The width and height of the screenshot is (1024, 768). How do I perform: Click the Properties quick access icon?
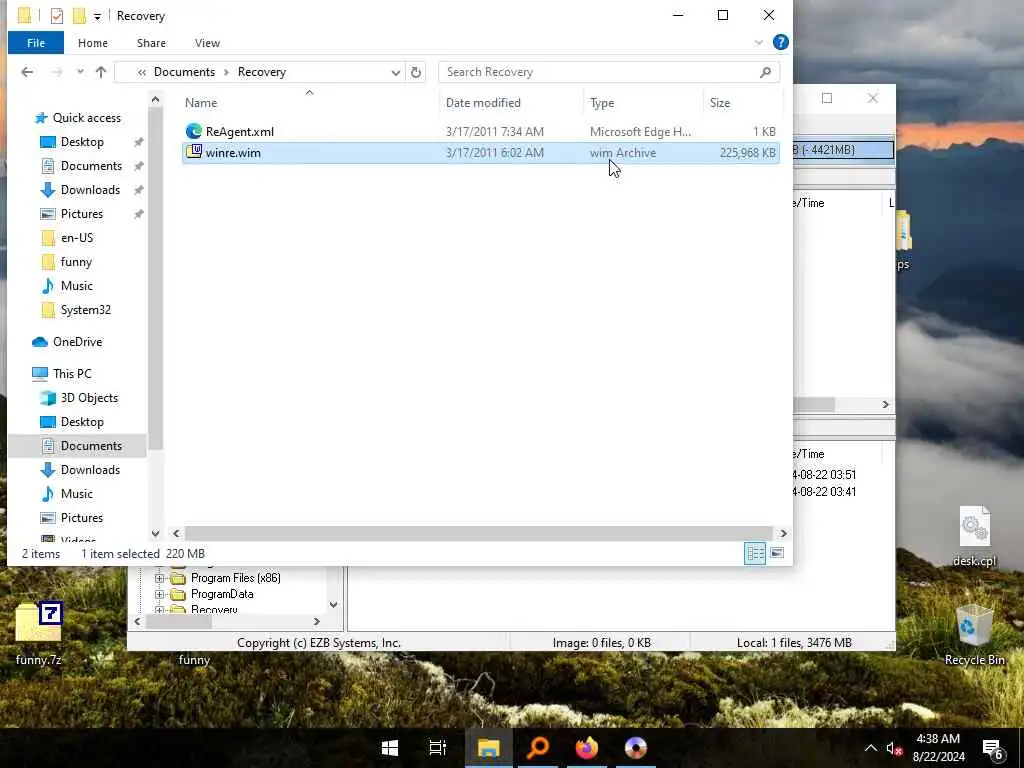point(57,16)
